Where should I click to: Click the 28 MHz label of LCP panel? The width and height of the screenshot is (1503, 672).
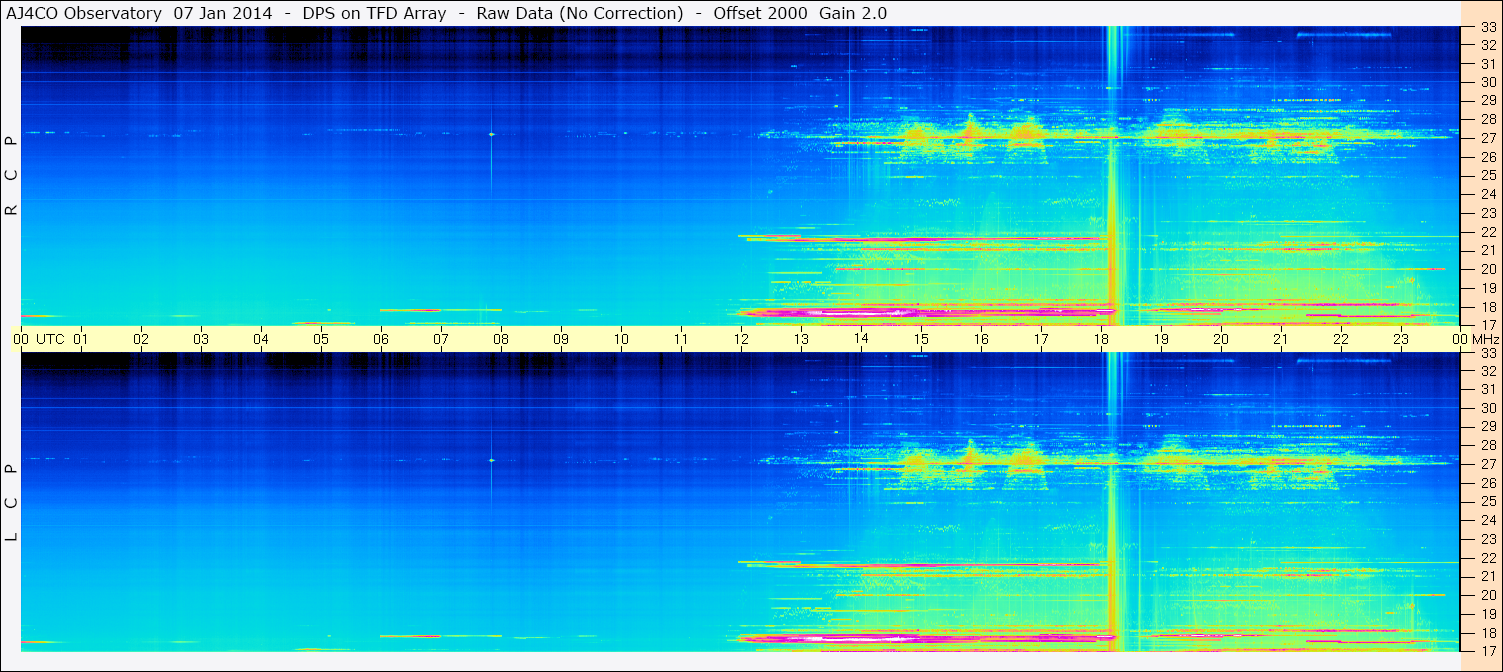(x=1487, y=445)
